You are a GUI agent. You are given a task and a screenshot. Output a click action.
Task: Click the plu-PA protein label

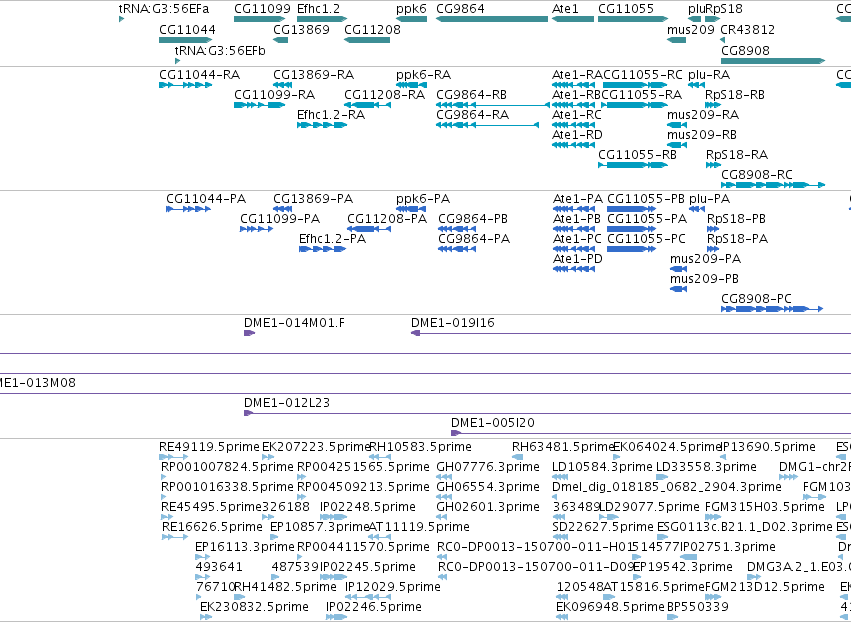pyautogui.click(x=709, y=199)
